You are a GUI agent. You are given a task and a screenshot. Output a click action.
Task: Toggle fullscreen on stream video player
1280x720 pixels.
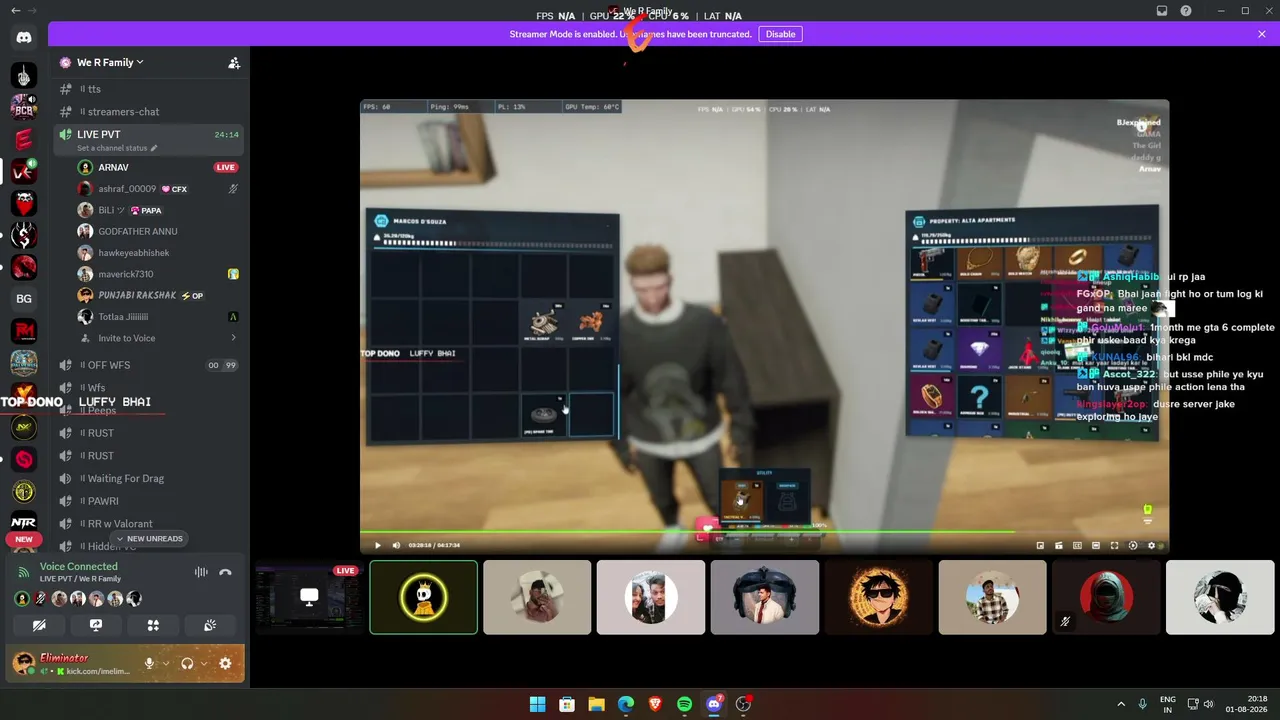1114,545
